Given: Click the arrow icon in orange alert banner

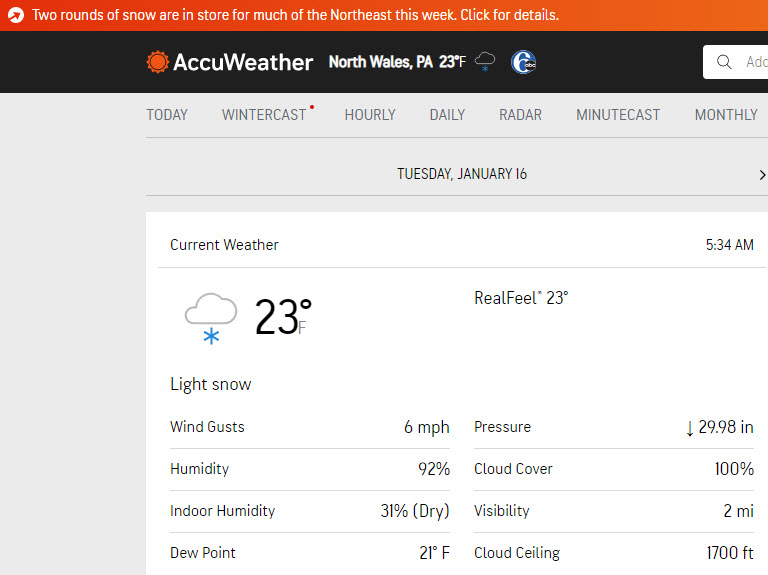Looking at the screenshot, I should tap(16, 15).
